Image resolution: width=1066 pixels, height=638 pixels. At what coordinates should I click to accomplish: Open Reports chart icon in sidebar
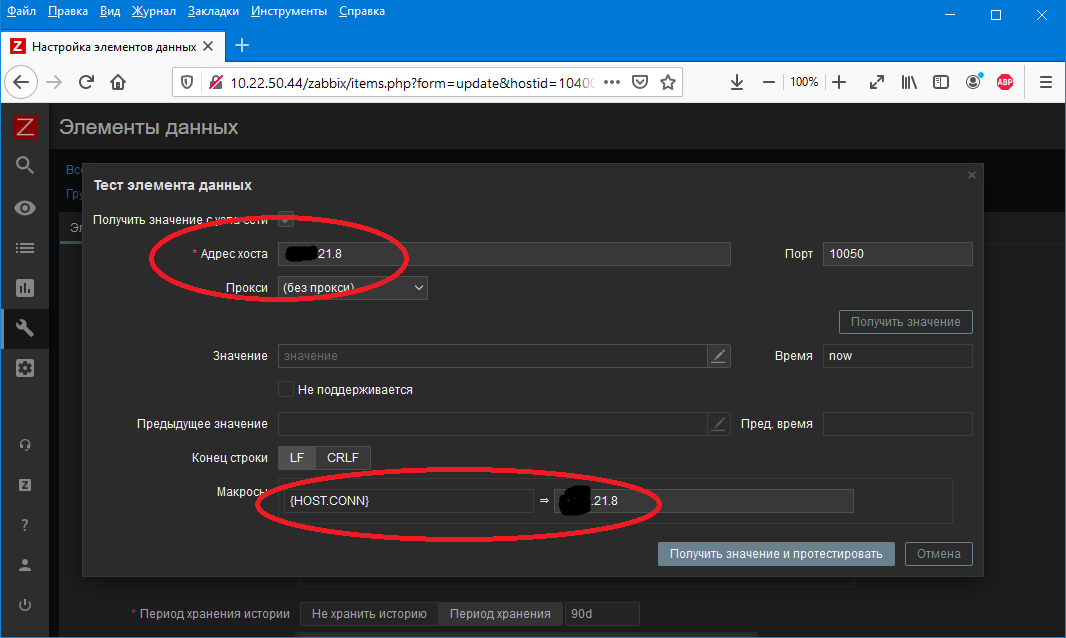[25, 288]
